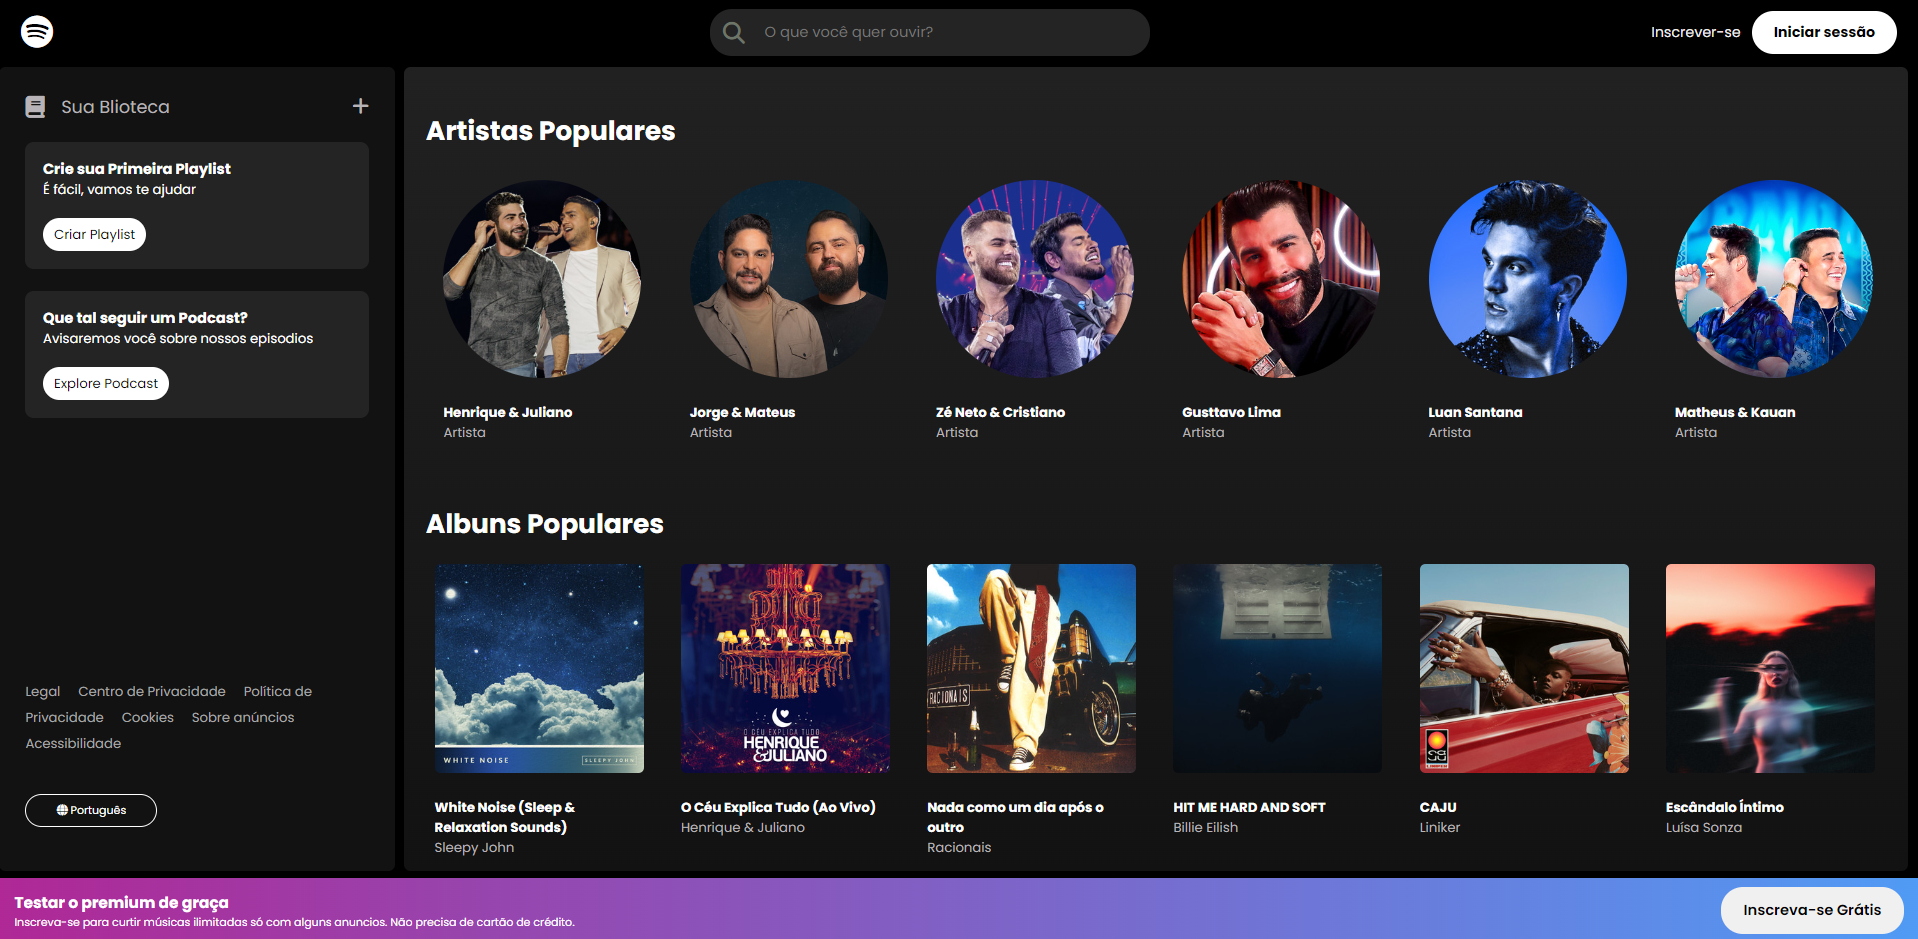Open the Legal page link
This screenshot has width=1918, height=939.
43,691
